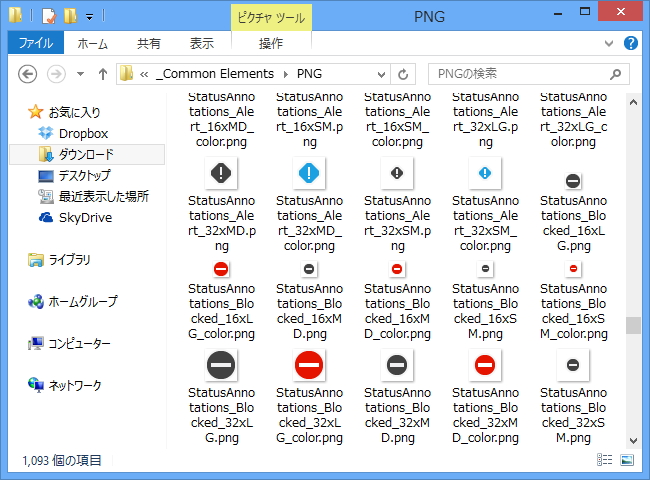
Task: Go up one folder level
Action: [x=103, y=74]
